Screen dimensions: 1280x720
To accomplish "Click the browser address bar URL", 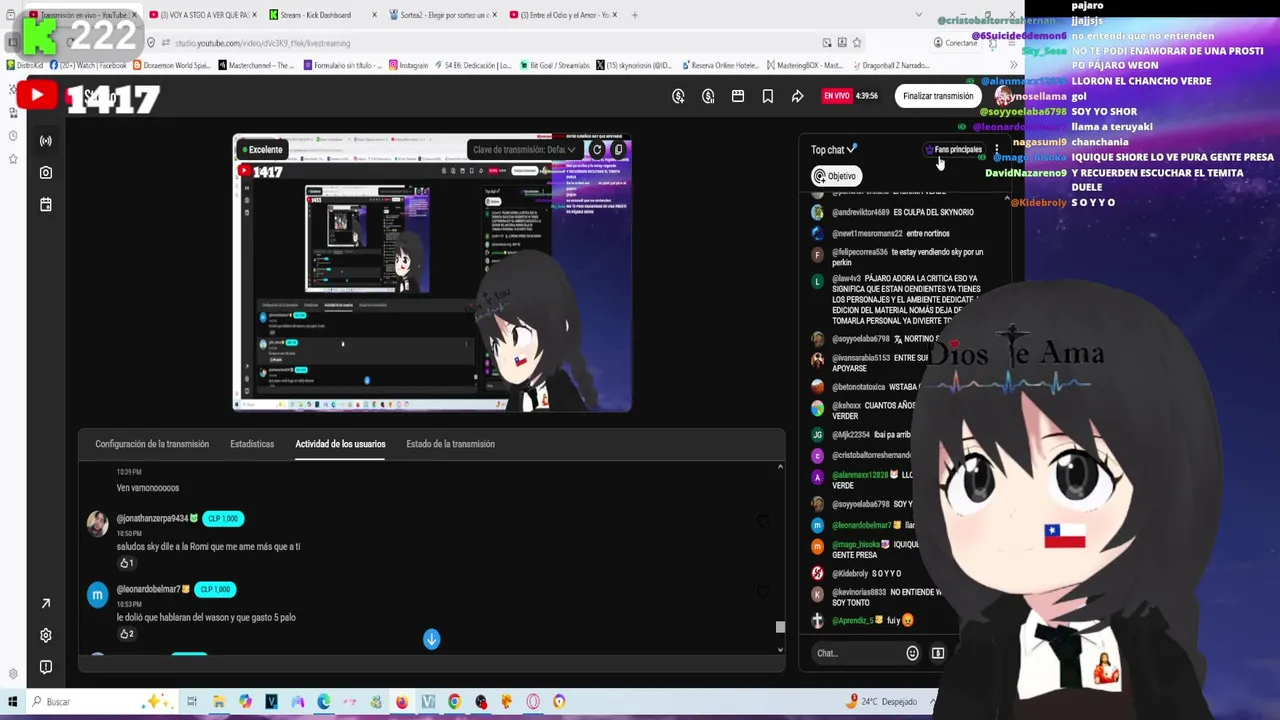I will pos(262,43).
